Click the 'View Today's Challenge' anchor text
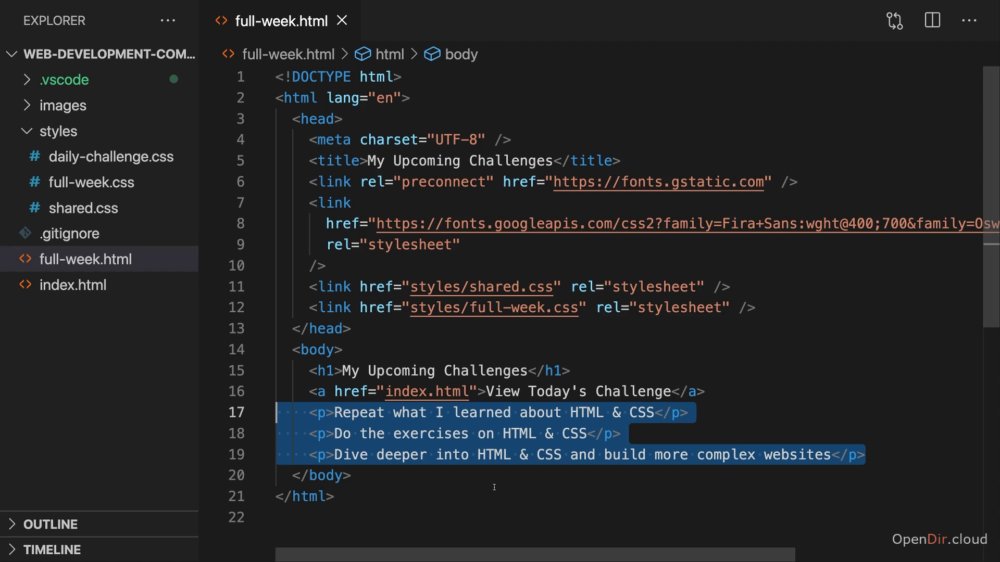Screen dimensions: 1000x562 [578, 391]
